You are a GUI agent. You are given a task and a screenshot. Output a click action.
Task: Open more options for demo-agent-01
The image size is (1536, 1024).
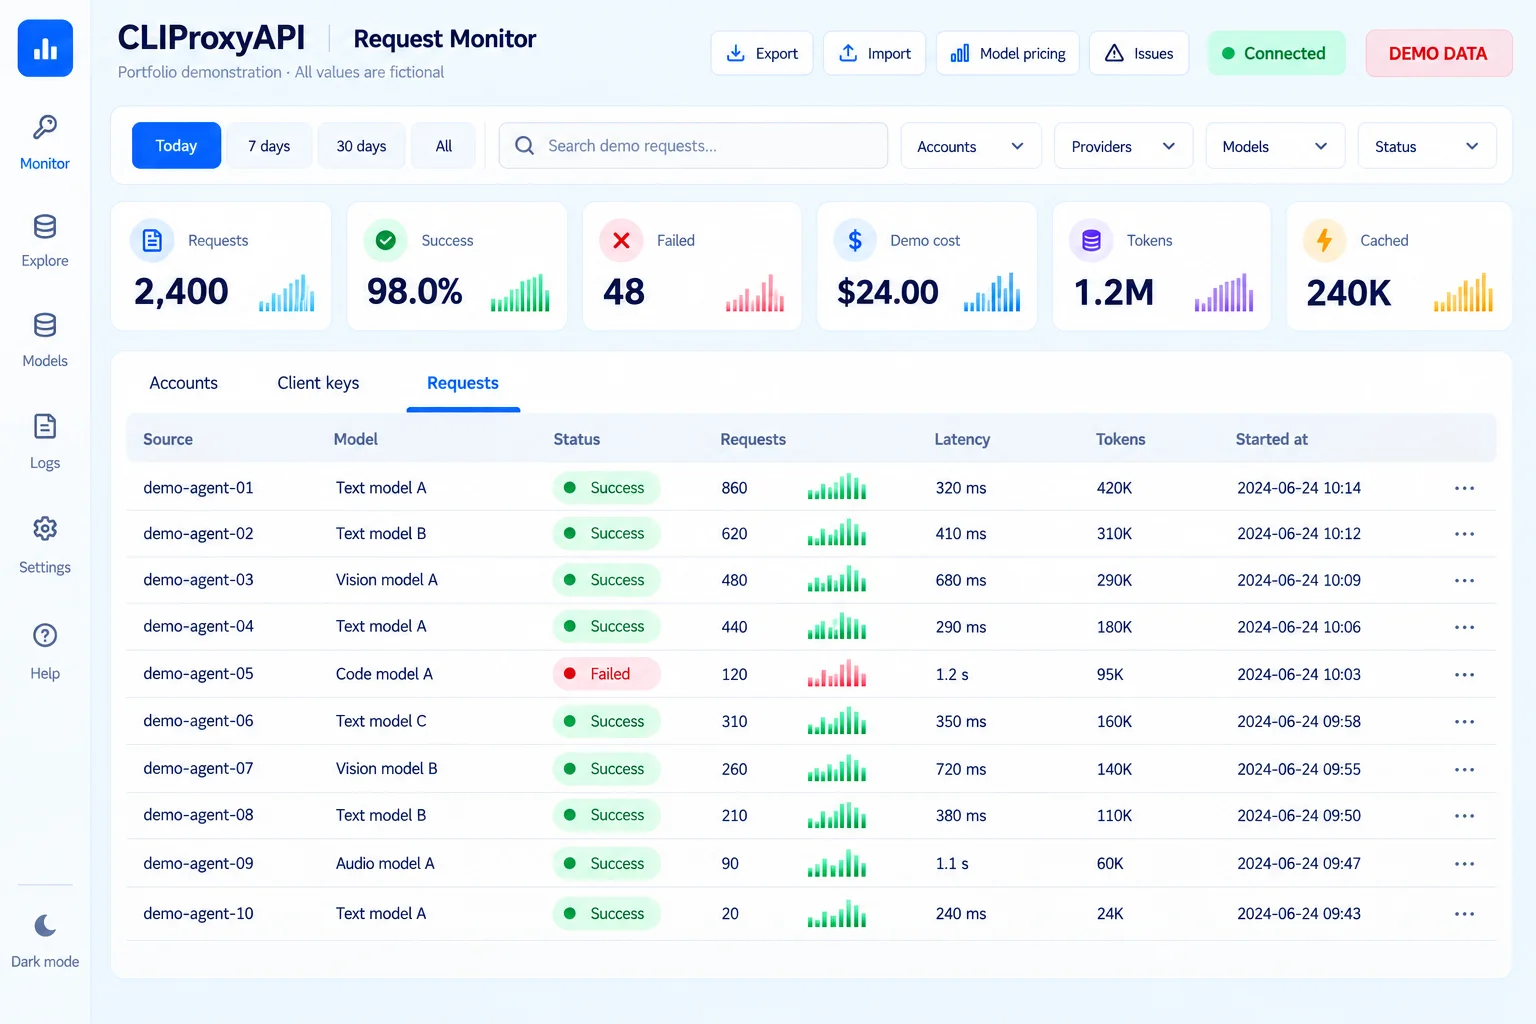1465,488
